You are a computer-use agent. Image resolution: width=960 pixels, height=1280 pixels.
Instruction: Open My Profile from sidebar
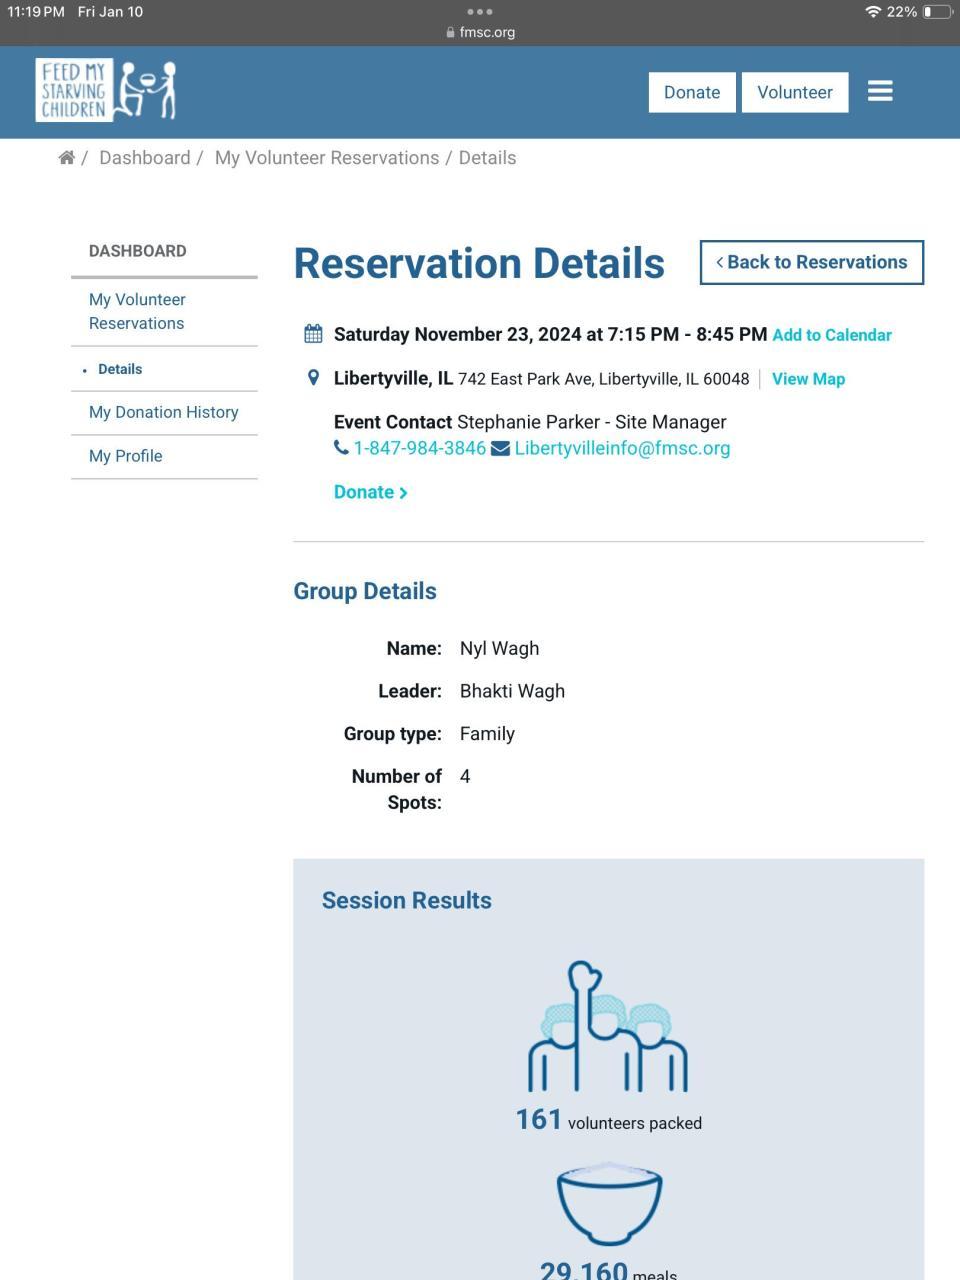coord(125,456)
